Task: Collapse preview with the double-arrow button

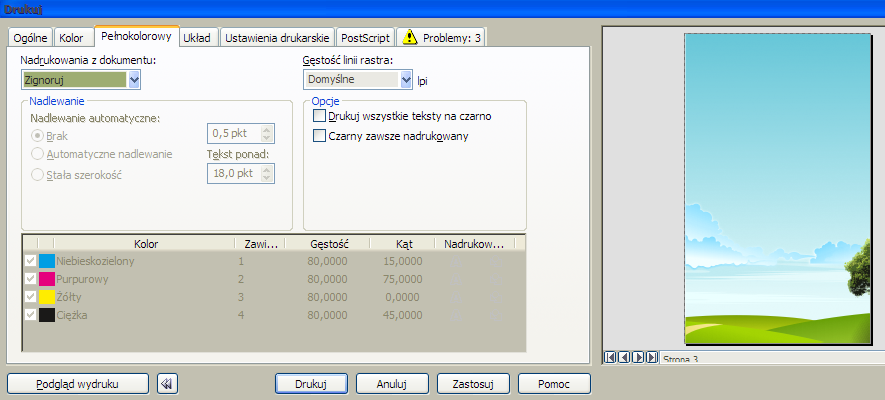Action: coord(168,383)
